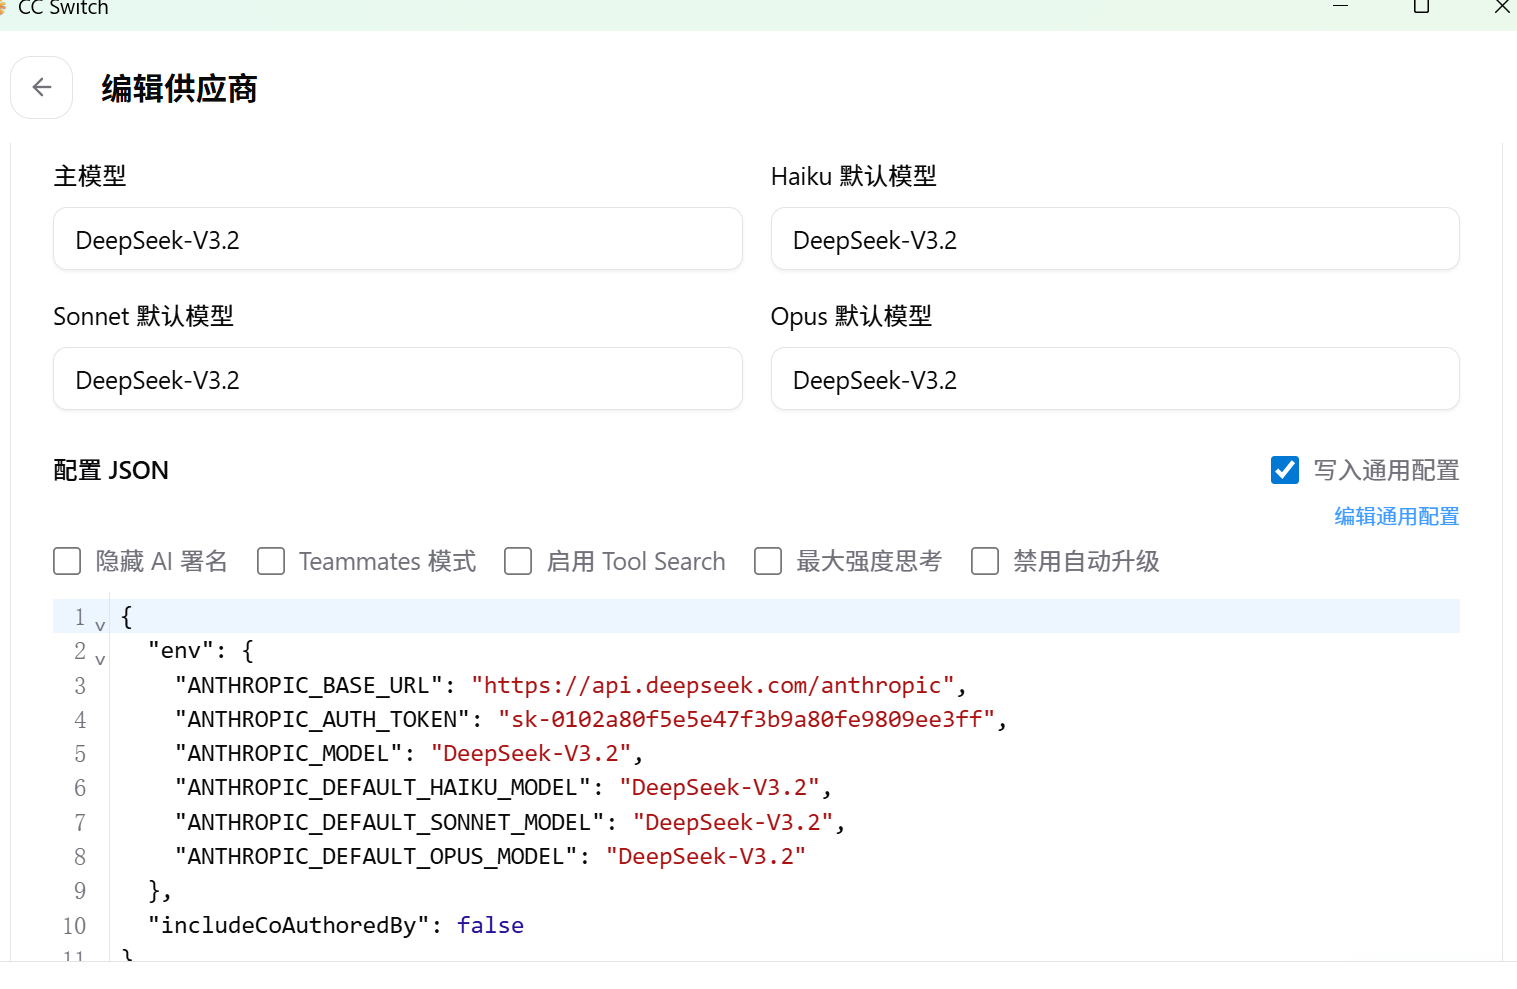The image size is (1517, 989).
Task: Click line number 10 in the gutter
Action: point(74,925)
